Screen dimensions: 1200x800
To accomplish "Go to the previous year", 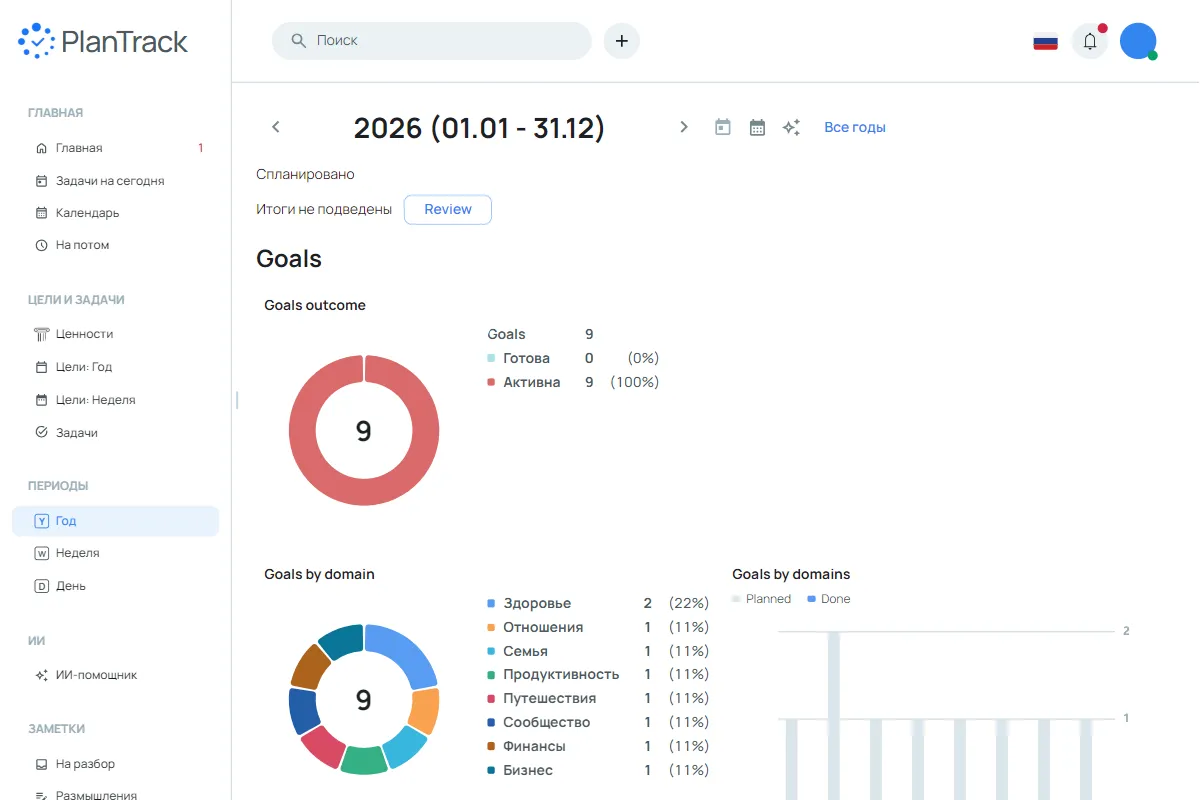I will 276,127.
